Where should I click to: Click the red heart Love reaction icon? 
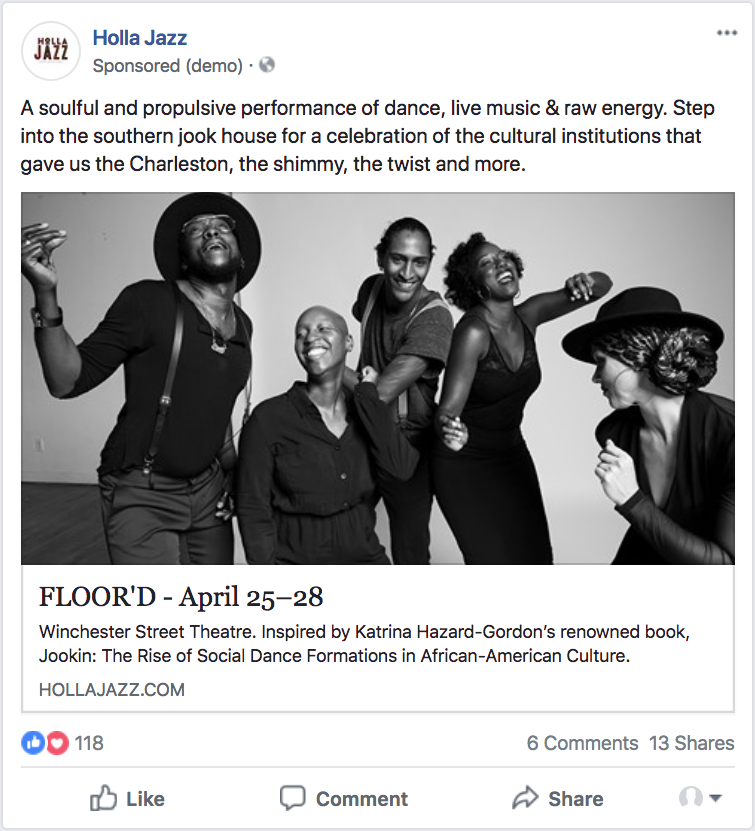[57, 743]
